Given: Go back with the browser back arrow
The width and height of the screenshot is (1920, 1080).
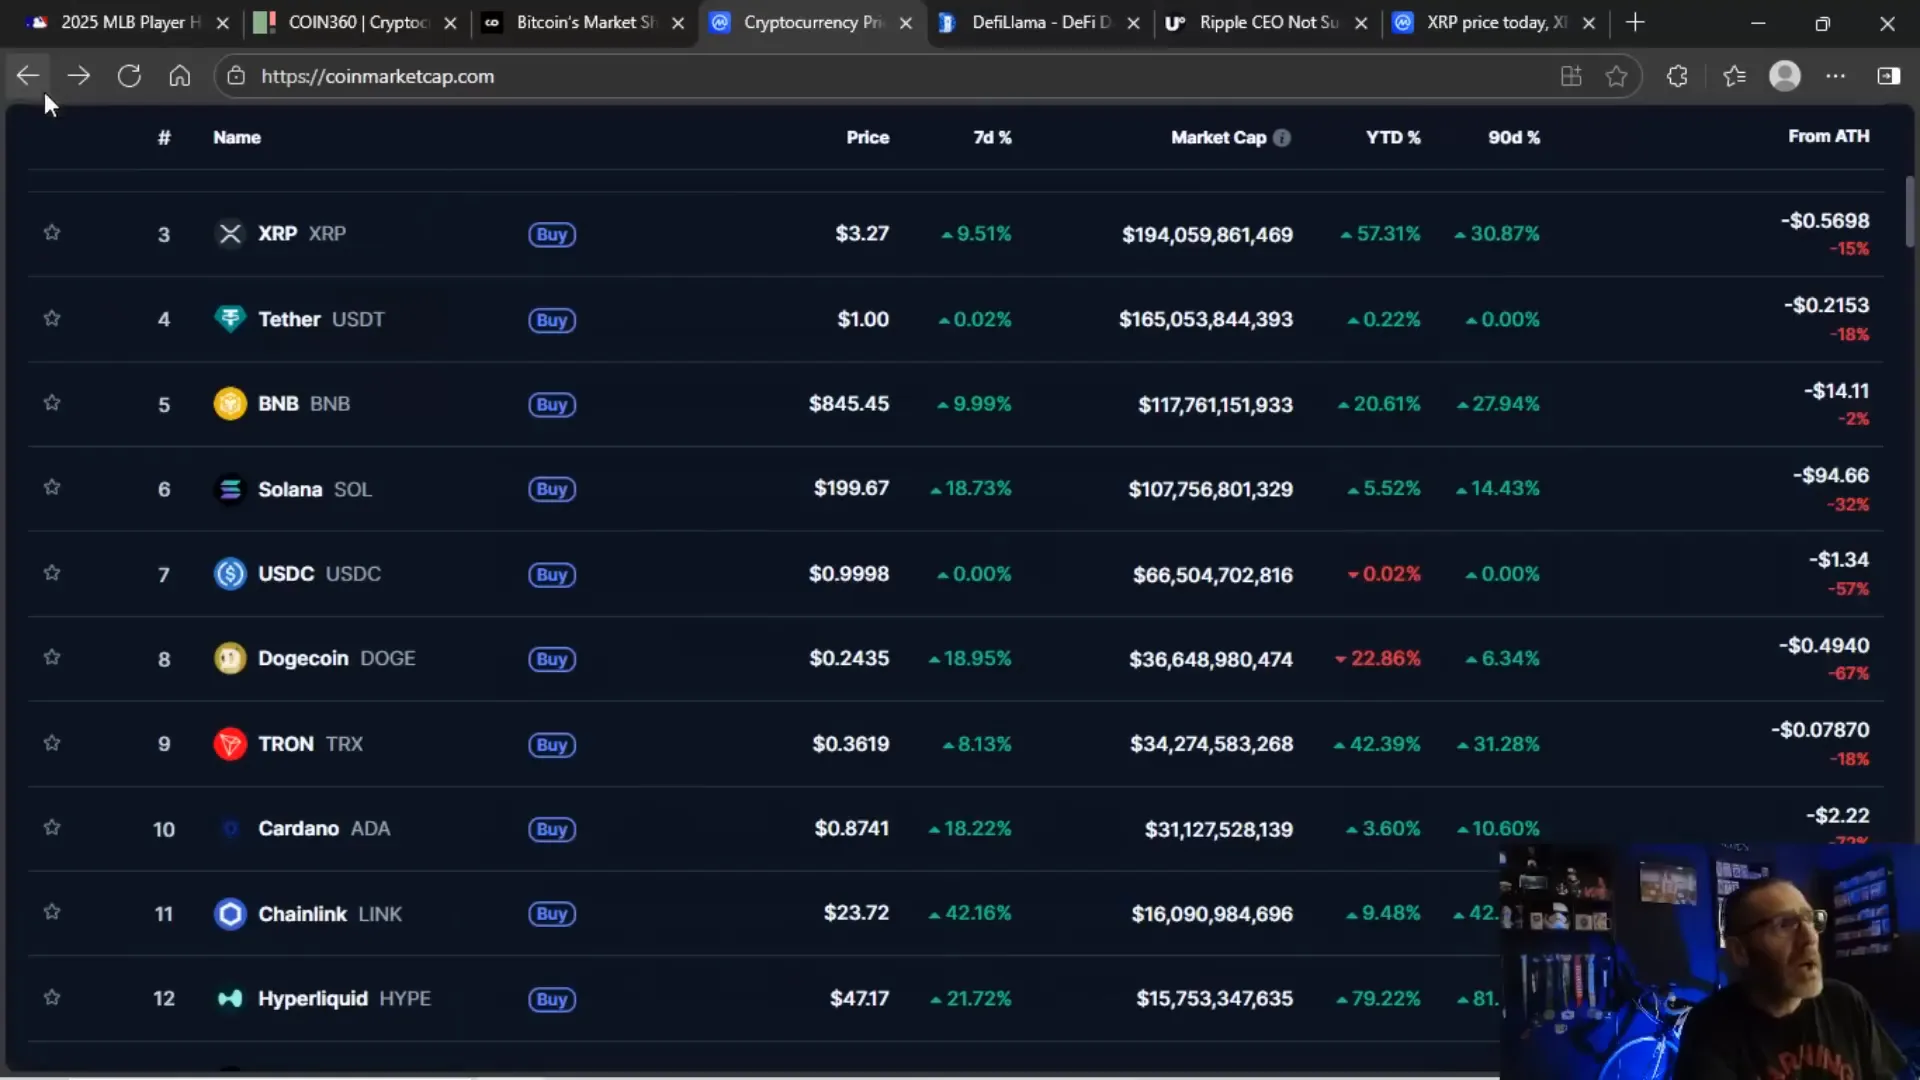Looking at the screenshot, I should [28, 76].
